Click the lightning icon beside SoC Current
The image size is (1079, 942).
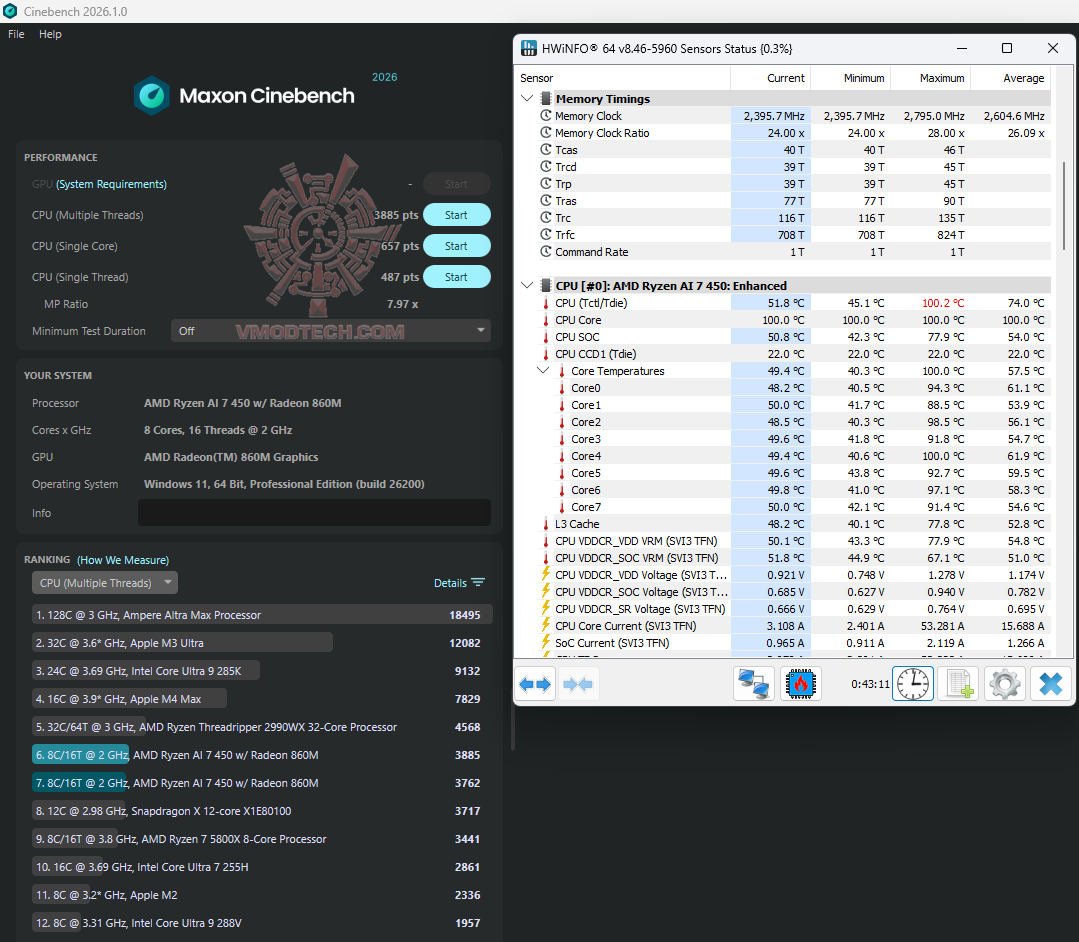click(x=546, y=643)
